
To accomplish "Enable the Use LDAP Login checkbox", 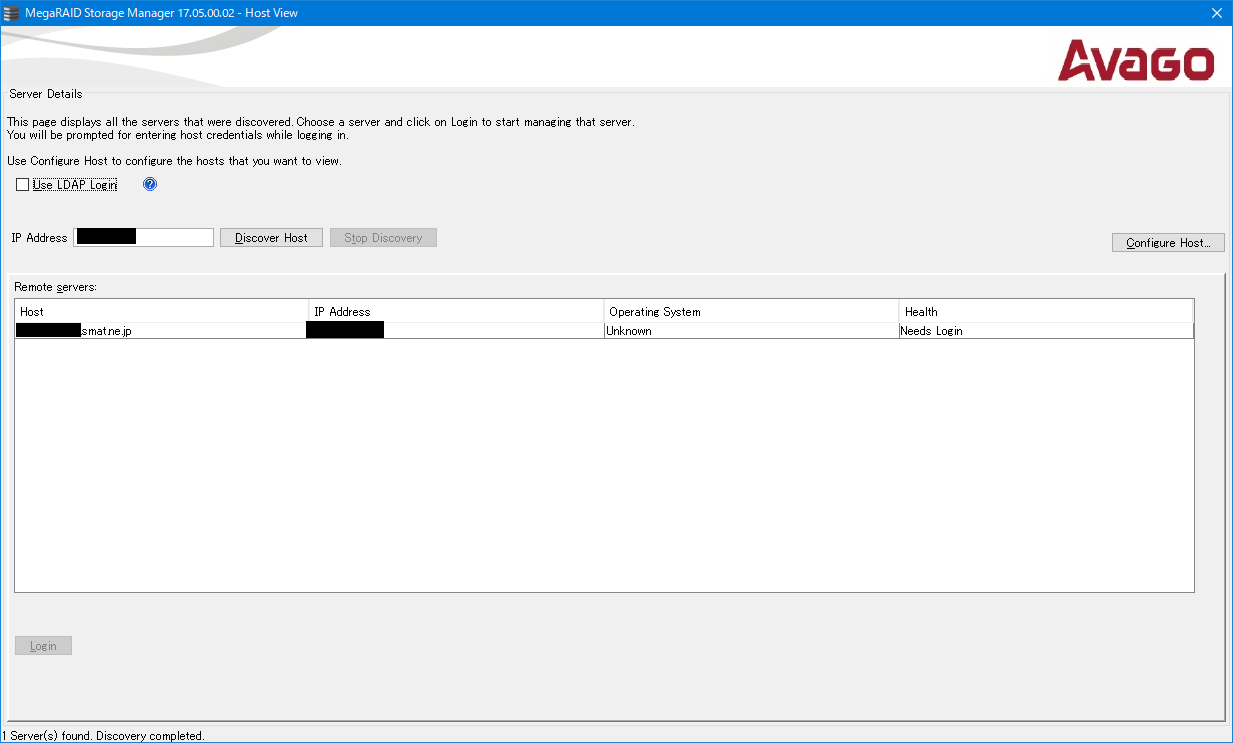I will click(x=23, y=185).
